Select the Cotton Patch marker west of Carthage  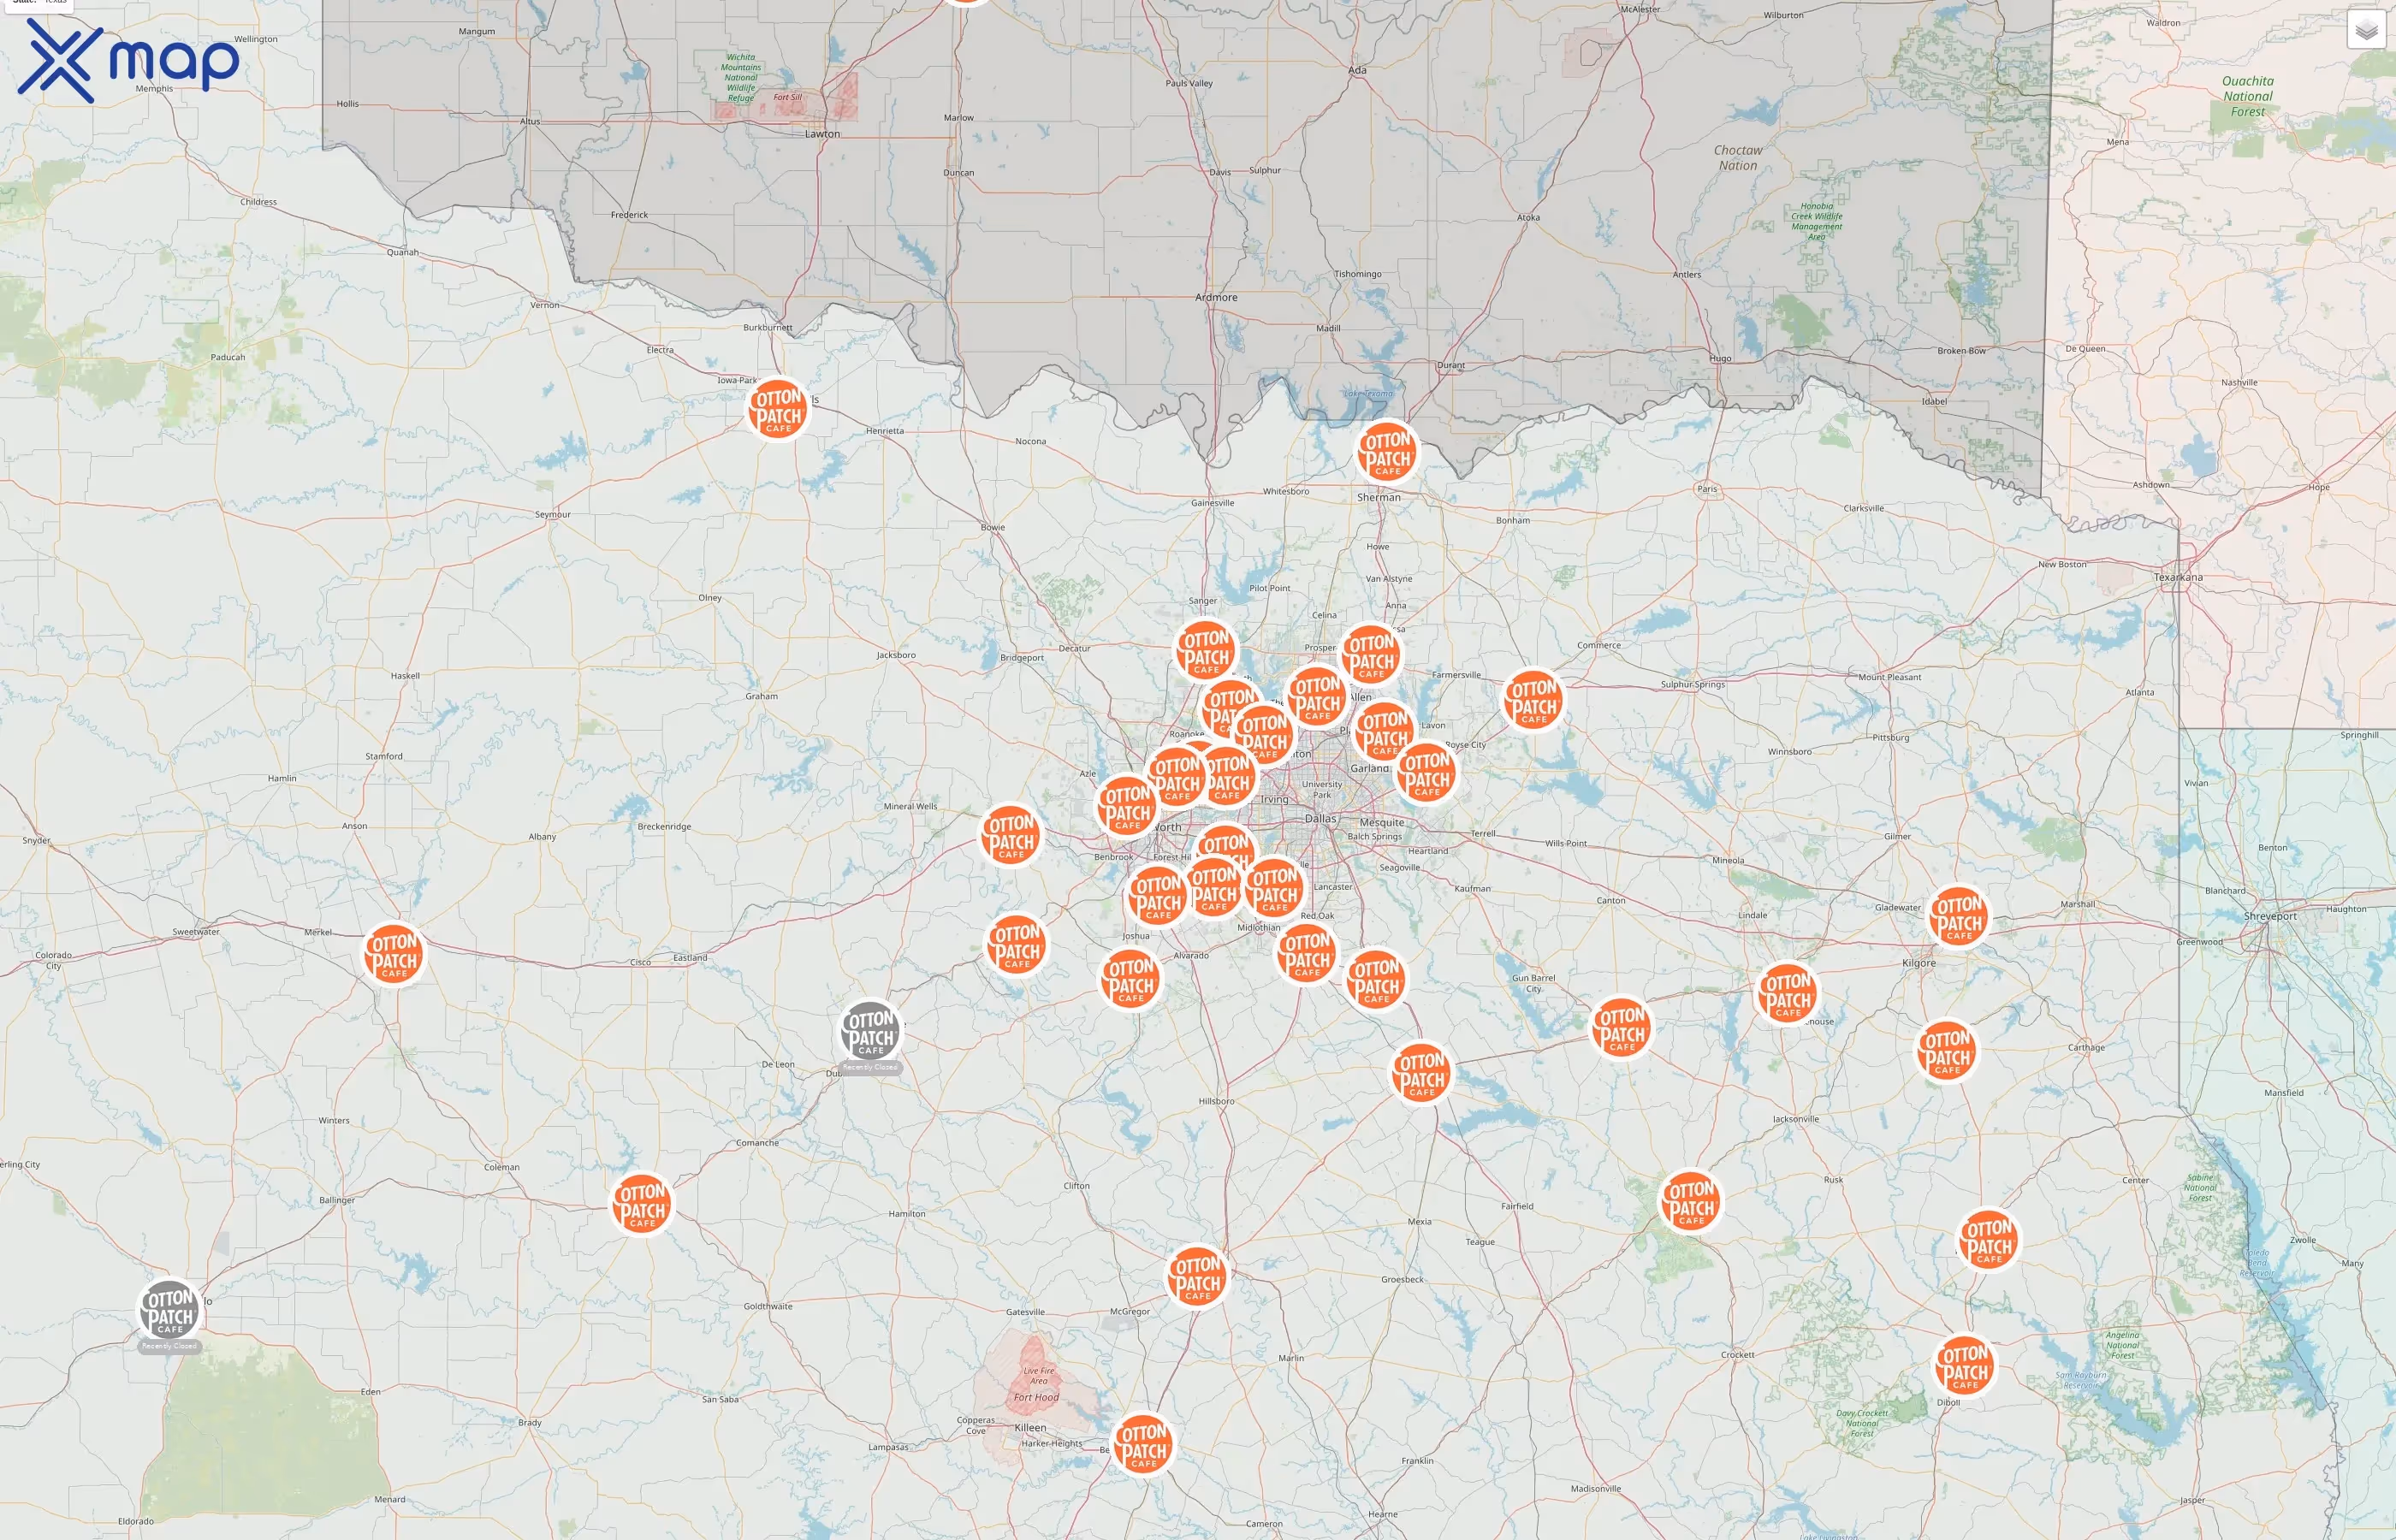[x=1947, y=1050]
